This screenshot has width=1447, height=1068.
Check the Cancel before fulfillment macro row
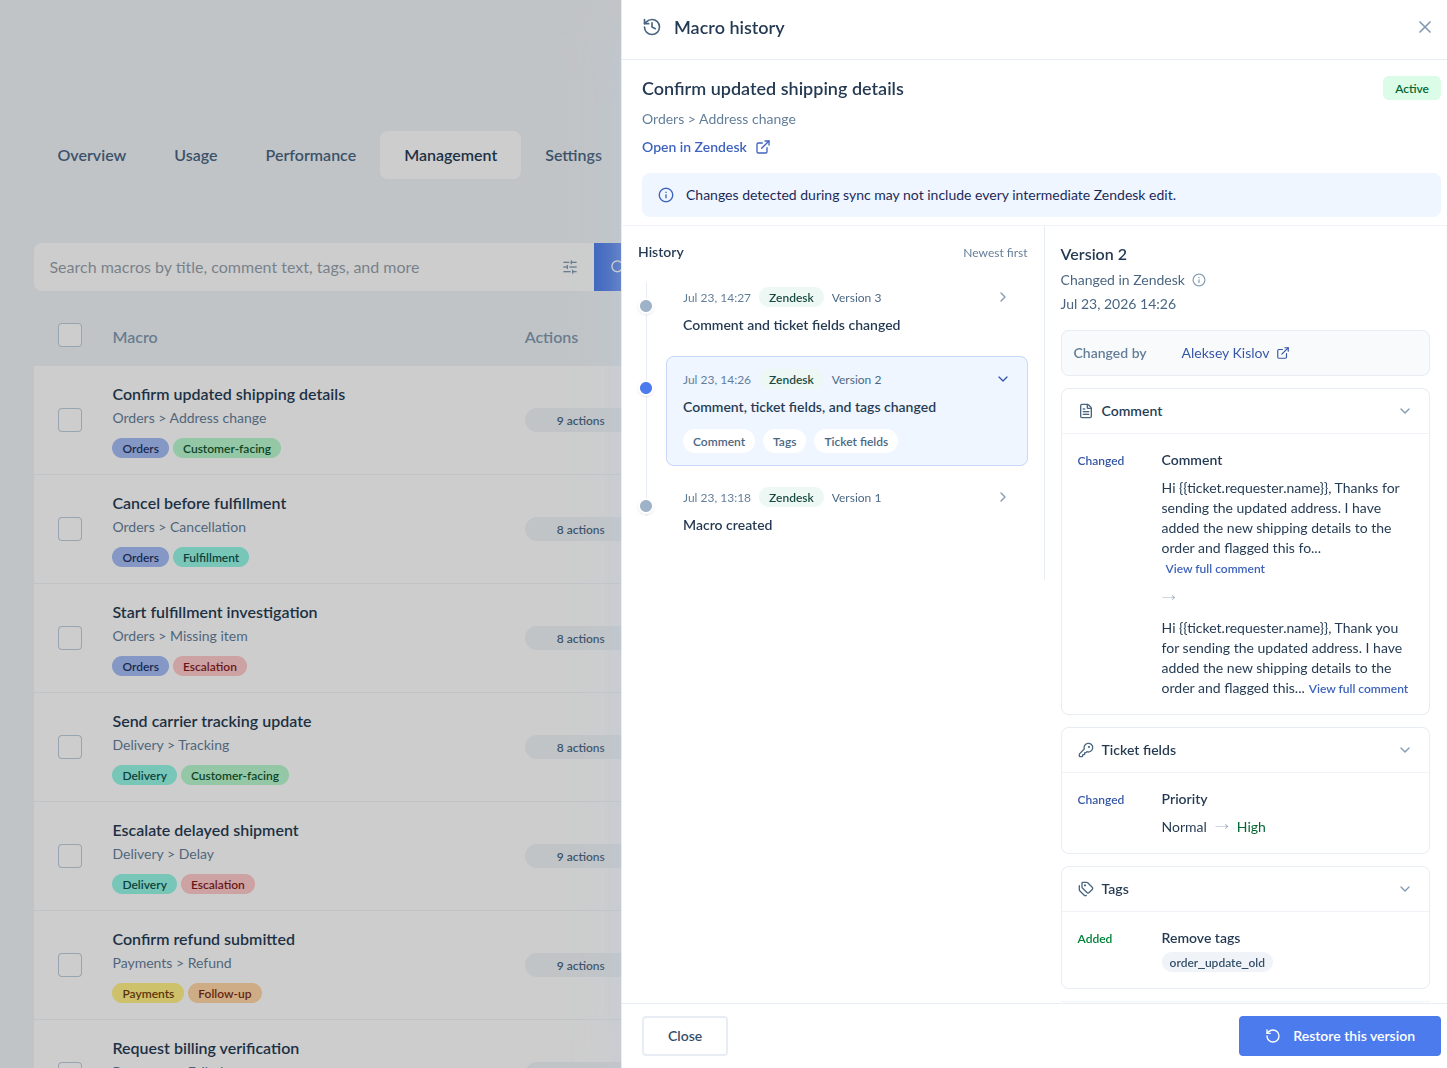click(x=70, y=528)
